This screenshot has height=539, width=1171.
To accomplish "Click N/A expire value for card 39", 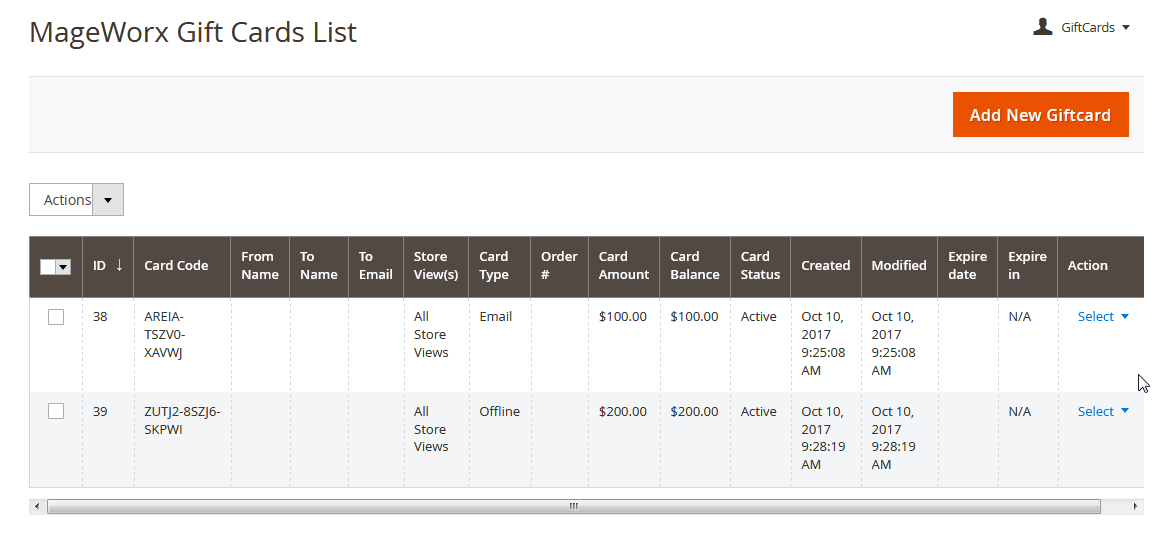I will click(1019, 411).
